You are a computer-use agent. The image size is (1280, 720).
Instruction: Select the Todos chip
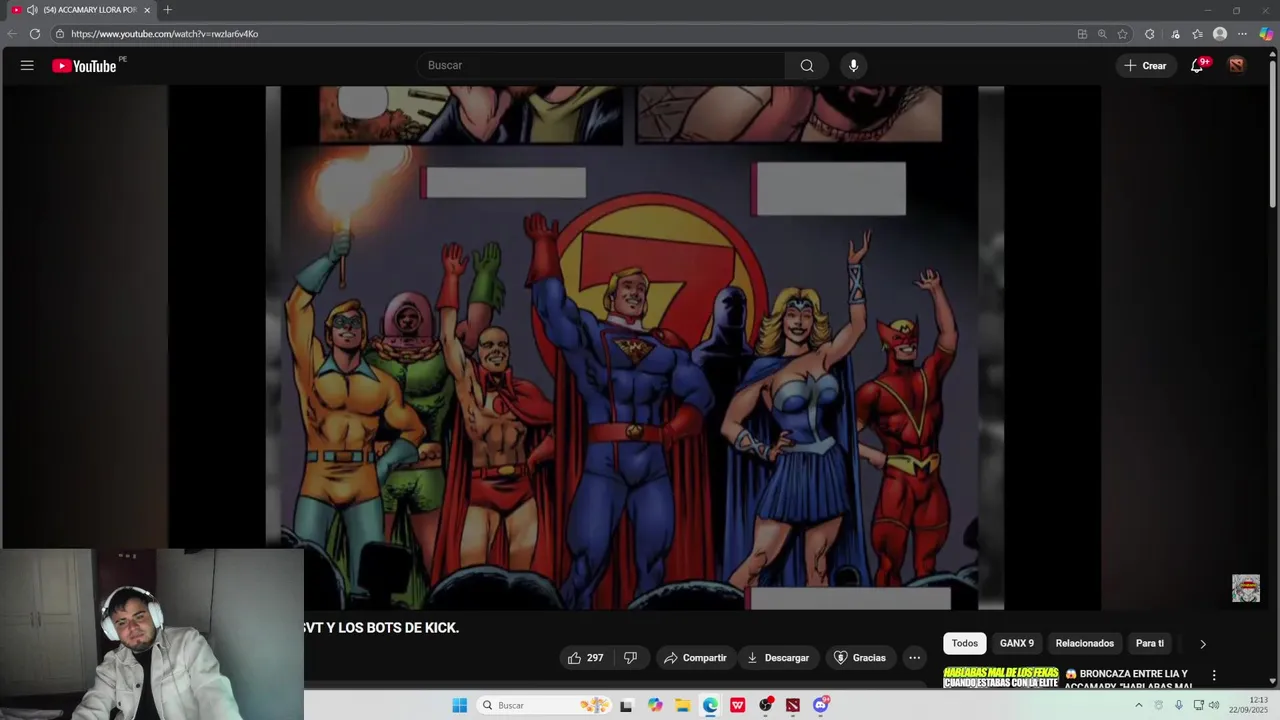965,643
